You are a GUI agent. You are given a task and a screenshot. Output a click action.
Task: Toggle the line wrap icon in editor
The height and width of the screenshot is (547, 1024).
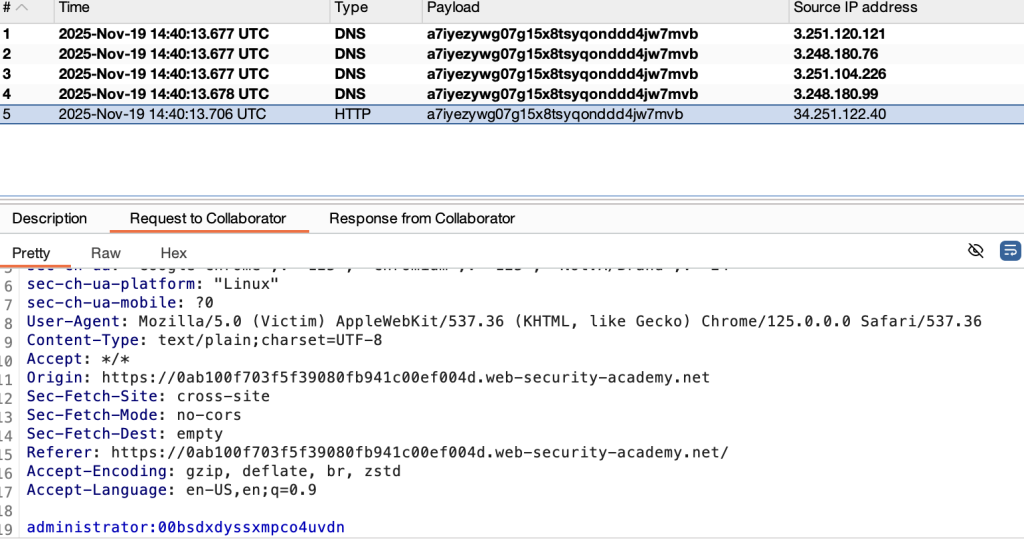pos(1010,250)
